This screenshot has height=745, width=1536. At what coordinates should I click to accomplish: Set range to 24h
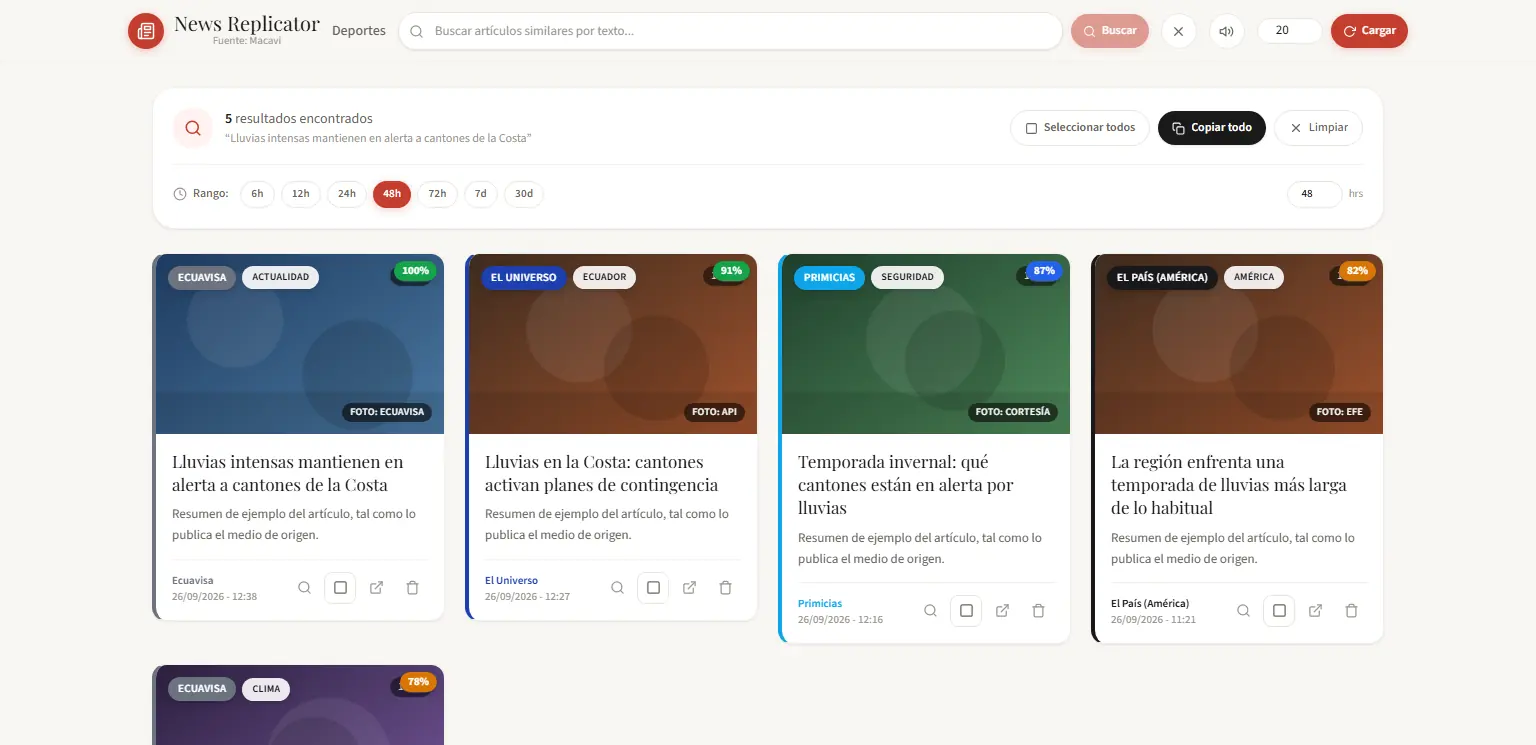tap(346, 194)
